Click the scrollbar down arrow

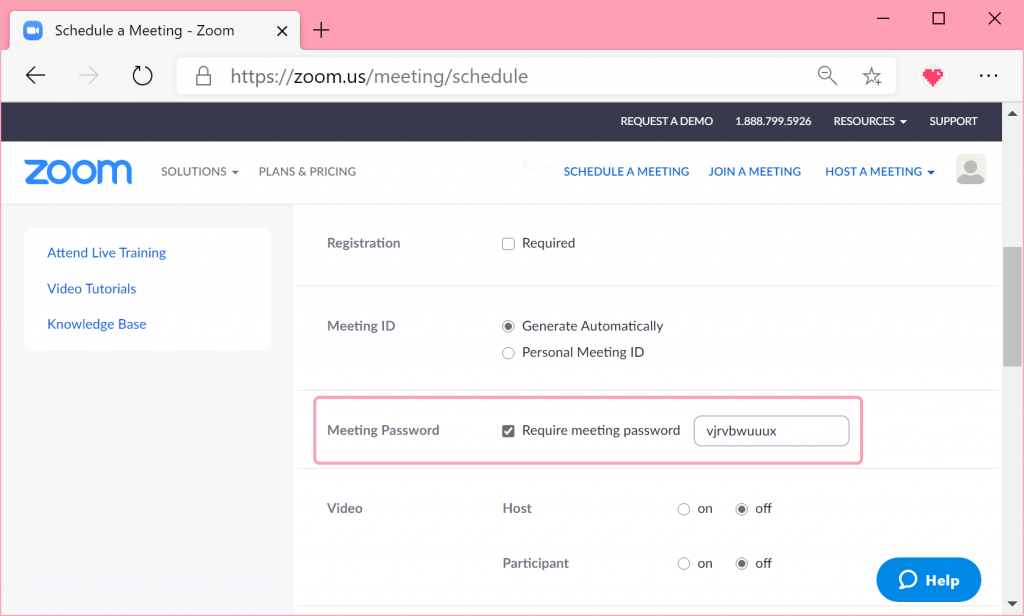(1012, 604)
